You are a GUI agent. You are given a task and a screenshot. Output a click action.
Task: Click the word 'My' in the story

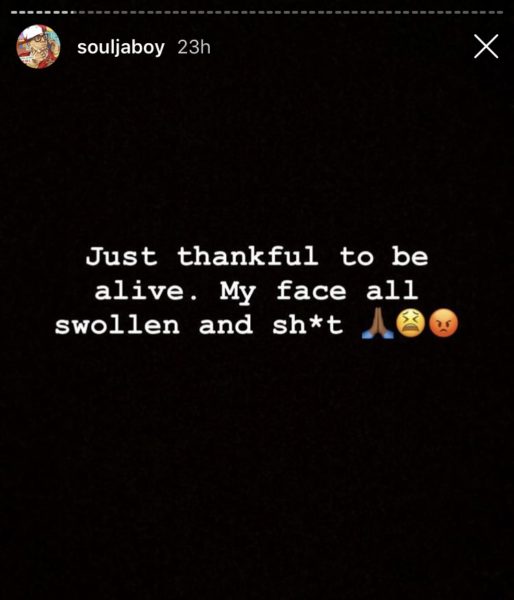238,292
